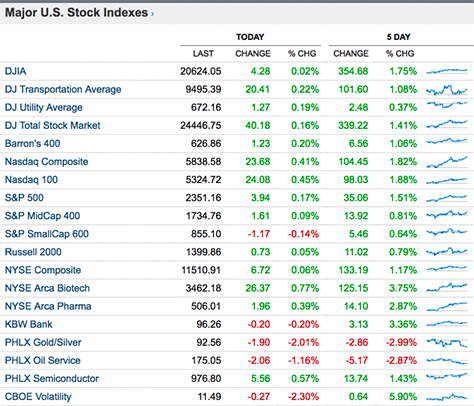Click NYSE Arca Biotech 5-day percent 3.75%

pos(403,288)
